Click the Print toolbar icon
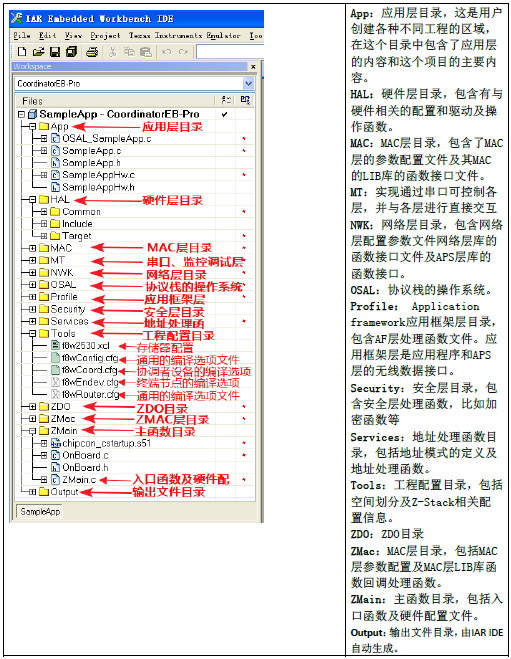 [x=92, y=52]
